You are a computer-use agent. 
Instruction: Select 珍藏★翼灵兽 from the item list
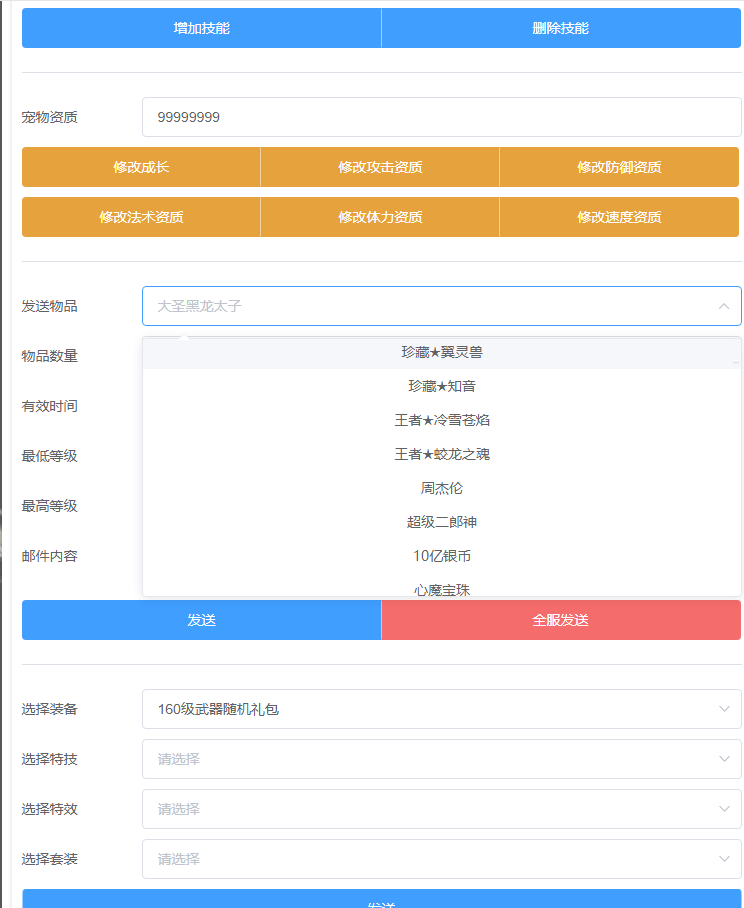(x=441, y=352)
